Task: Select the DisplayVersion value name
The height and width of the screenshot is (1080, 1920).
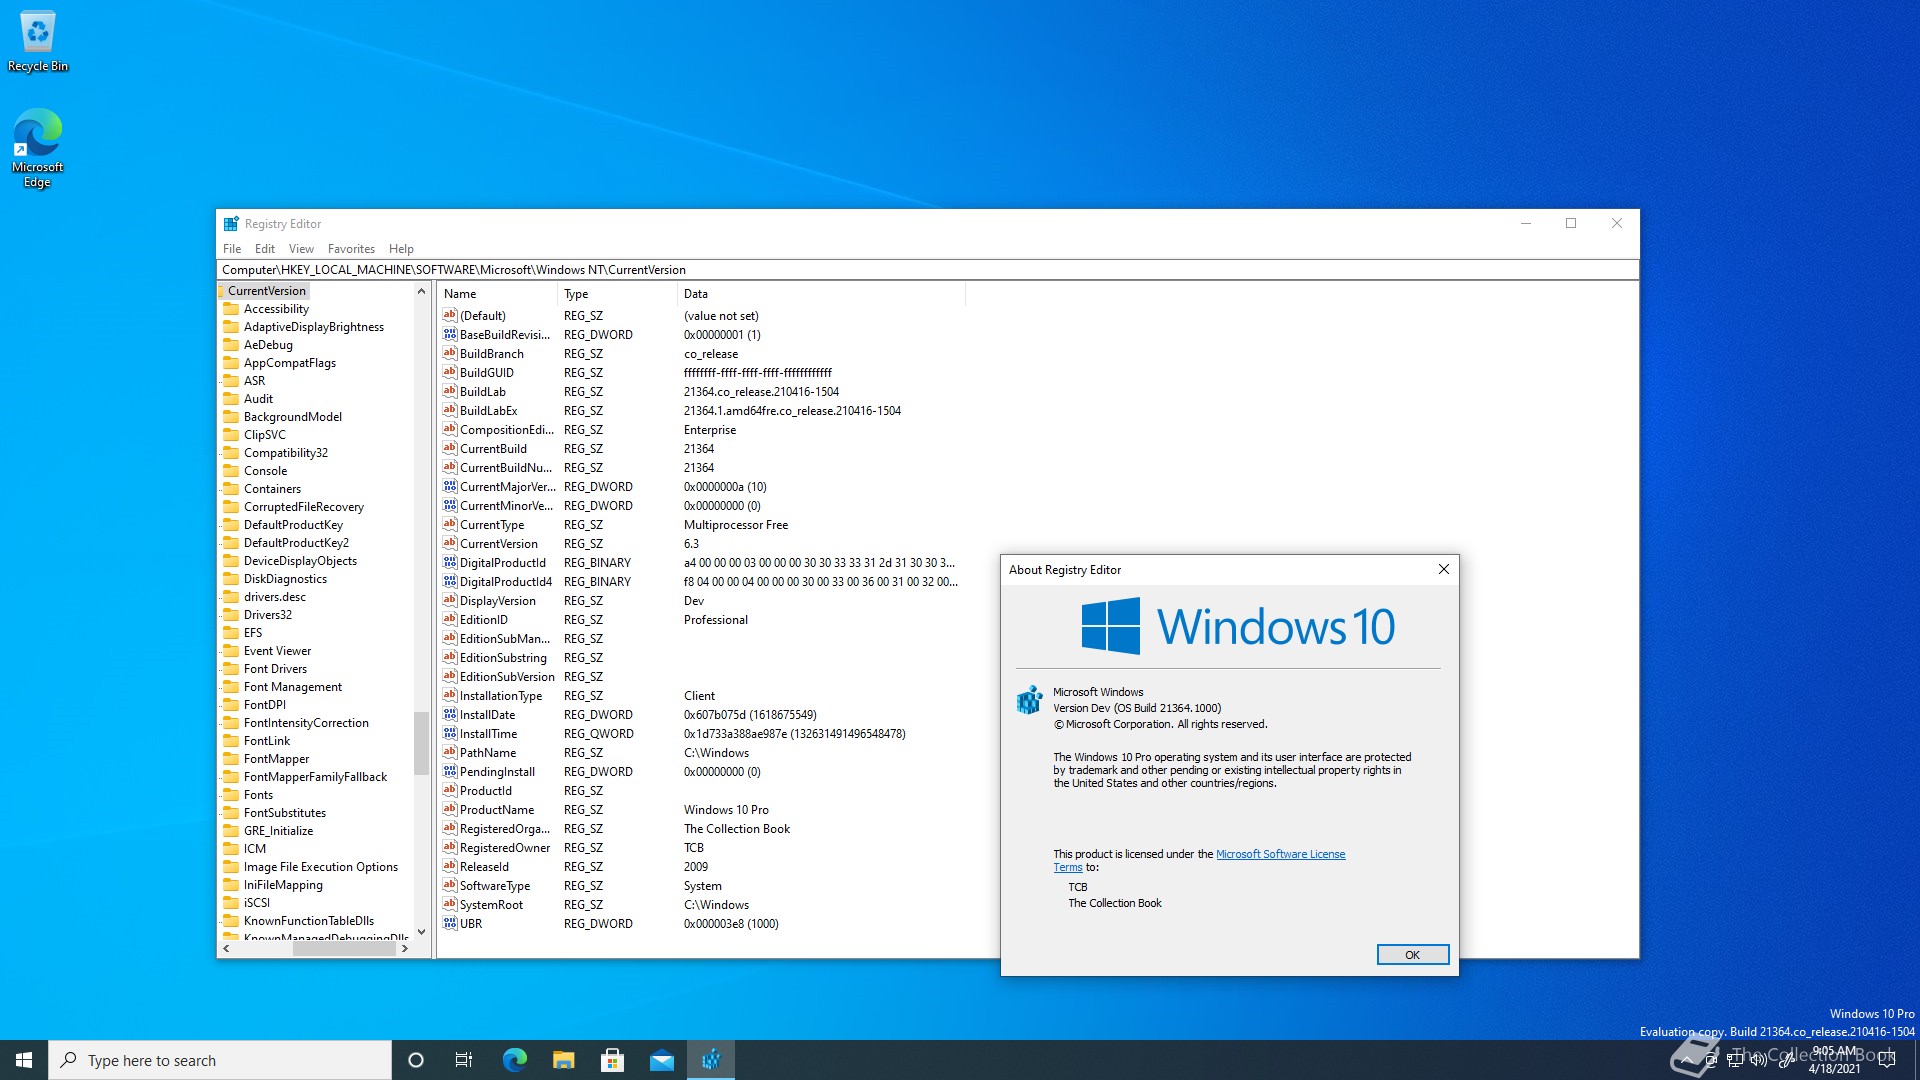Action: point(498,601)
